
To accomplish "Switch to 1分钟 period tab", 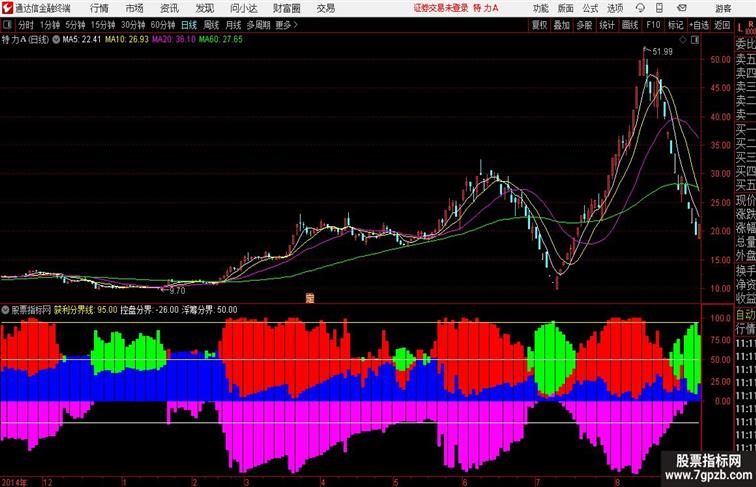I will pyautogui.click(x=49, y=25).
